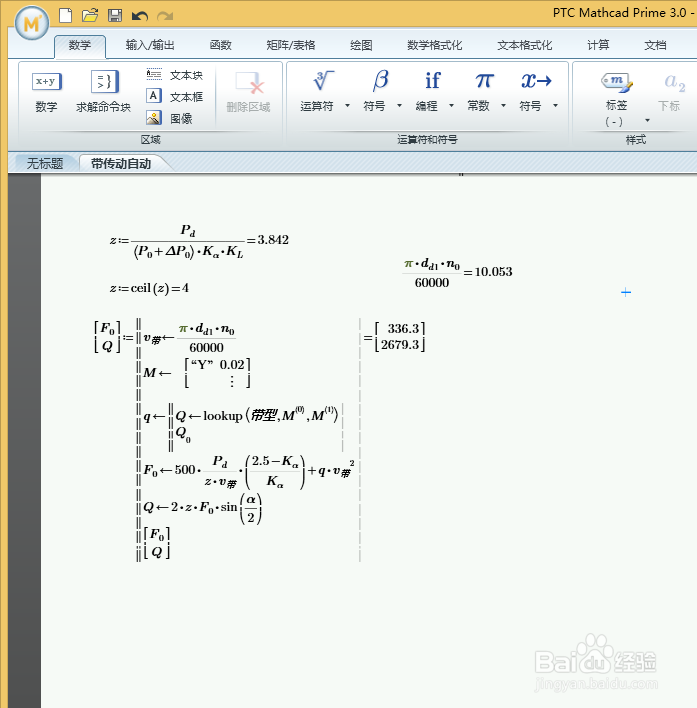Open the 文档 ribbon tab

pyautogui.click(x=655, y=45)
